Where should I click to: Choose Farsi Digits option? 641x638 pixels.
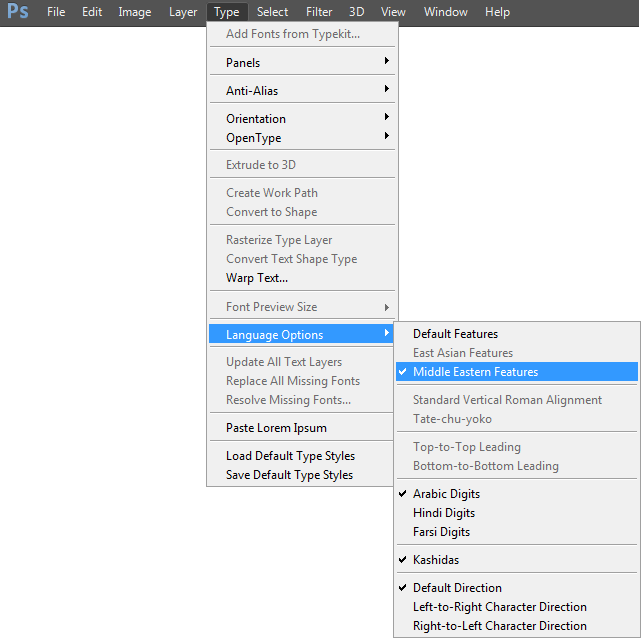pos(441,532)
